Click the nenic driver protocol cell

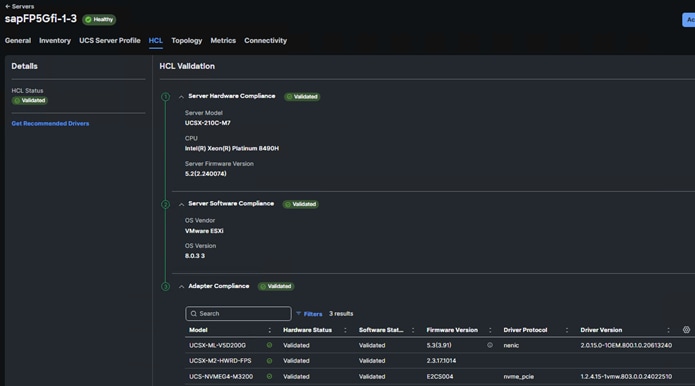click(511, 345)
